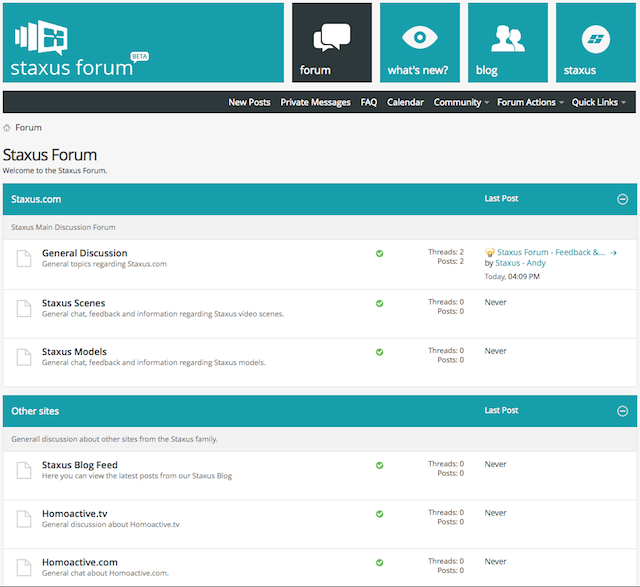Open the Calendar menu item
The width and height of the screenshot is (640, 587).
coord(405,102)
